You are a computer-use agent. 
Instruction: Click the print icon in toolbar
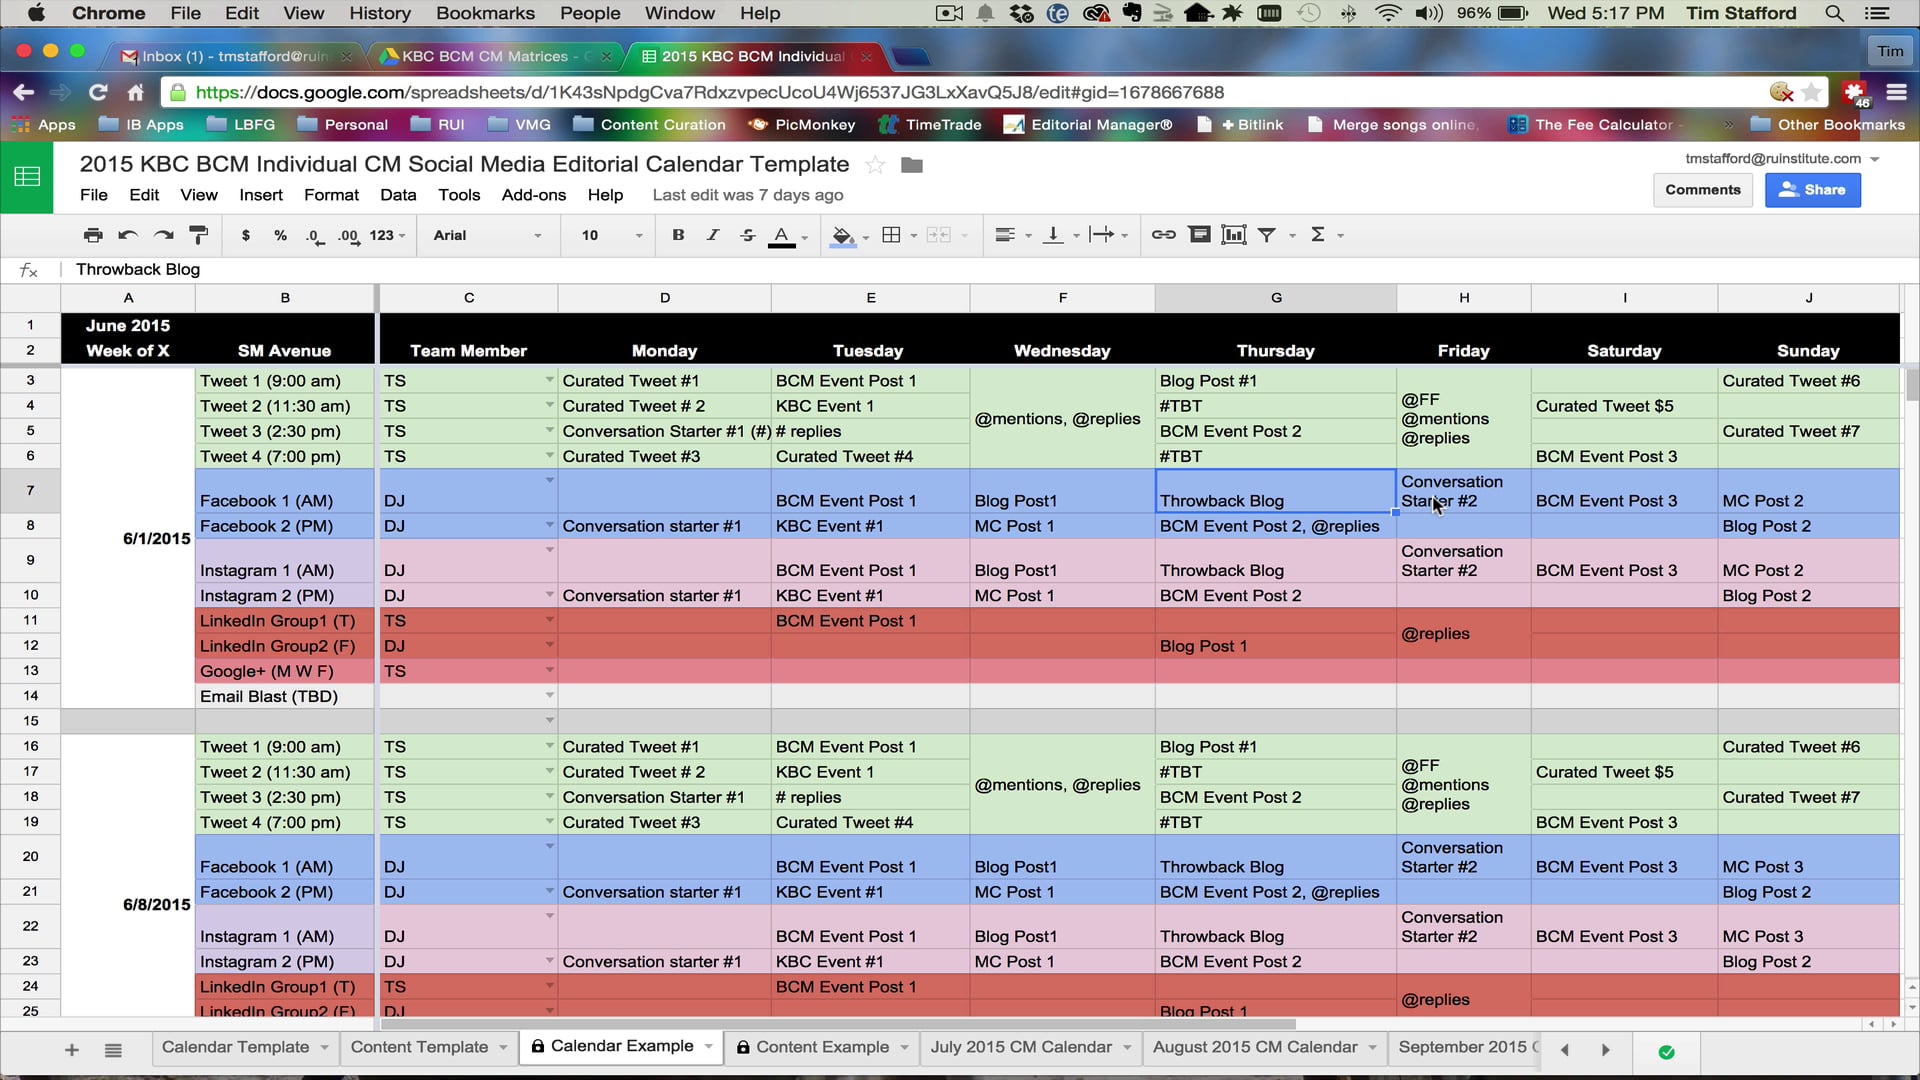click(93, 235)
